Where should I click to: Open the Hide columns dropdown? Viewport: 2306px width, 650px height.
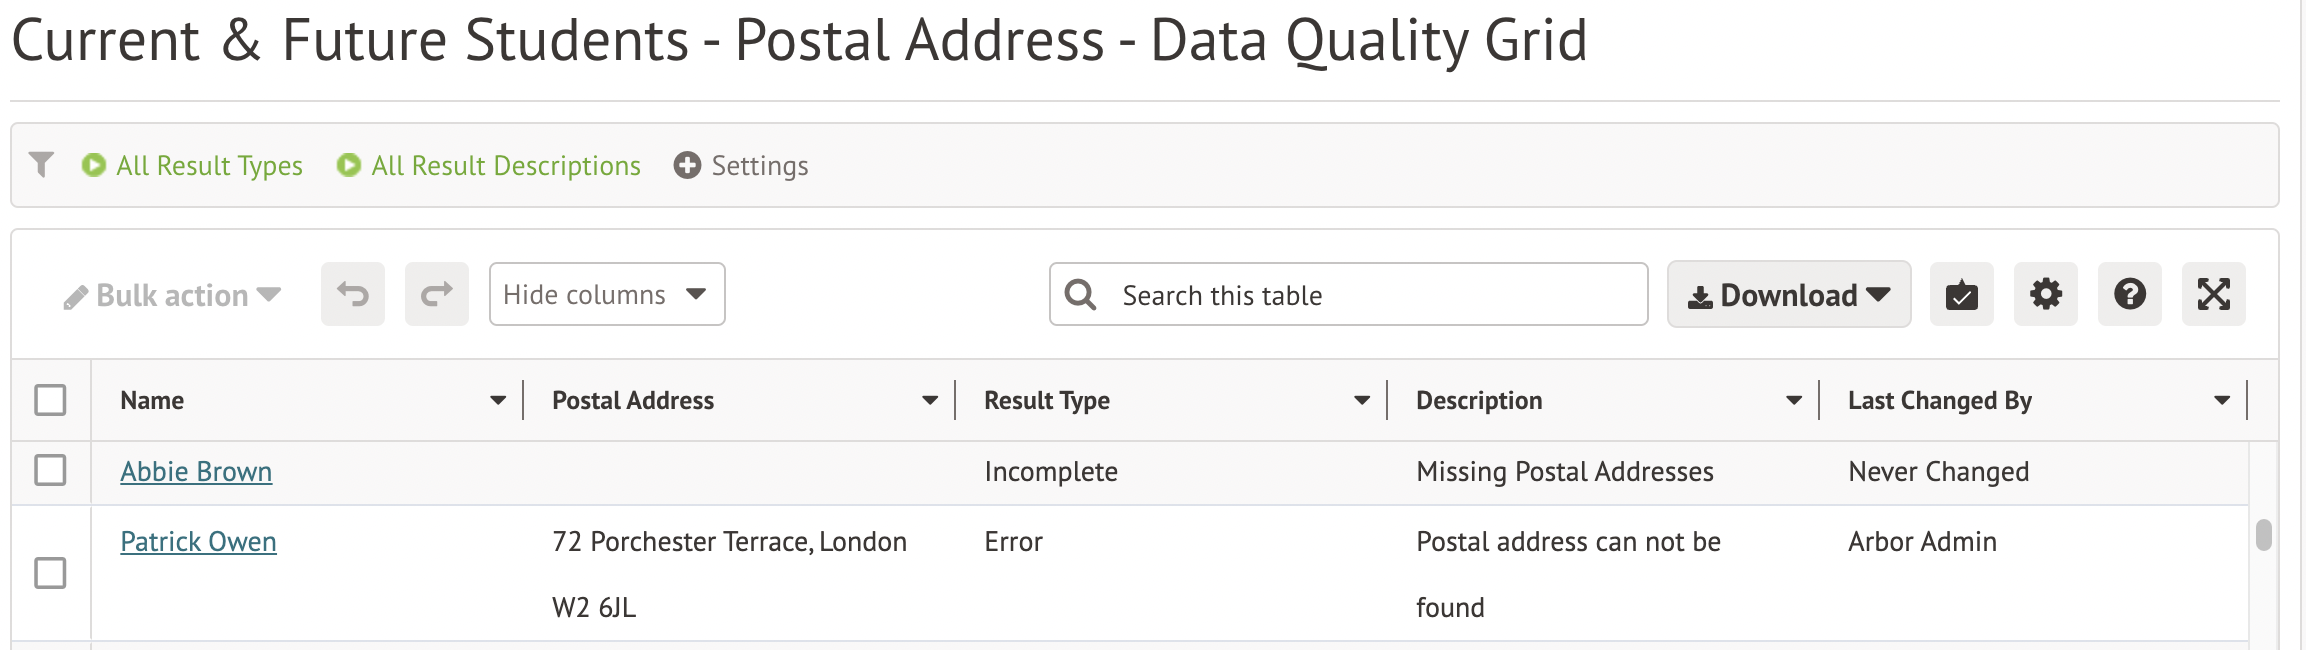coord(606,294)
